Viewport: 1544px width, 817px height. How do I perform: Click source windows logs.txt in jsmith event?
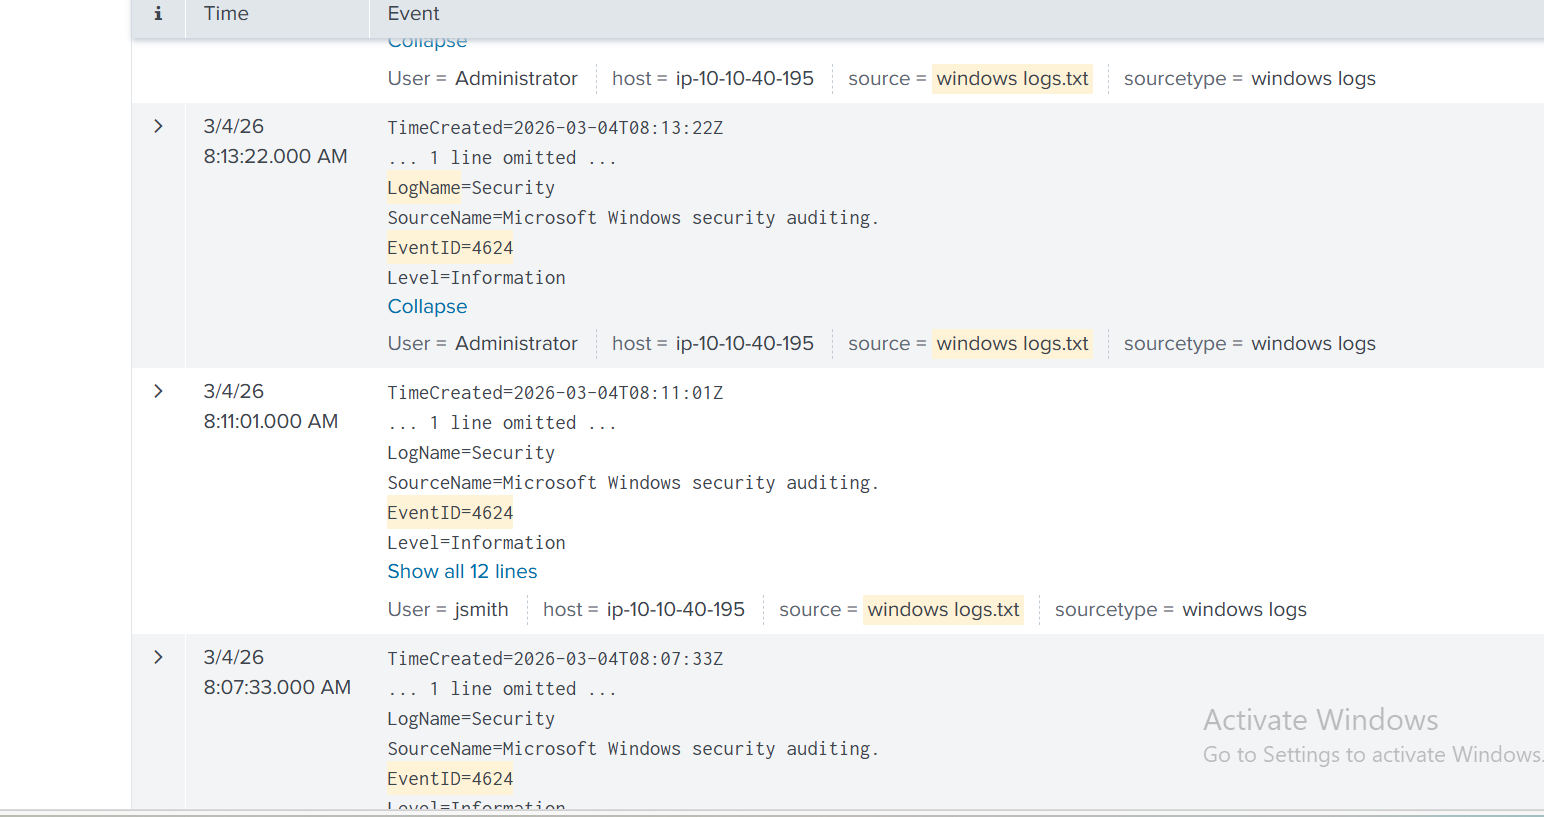[x=943, y=610]
